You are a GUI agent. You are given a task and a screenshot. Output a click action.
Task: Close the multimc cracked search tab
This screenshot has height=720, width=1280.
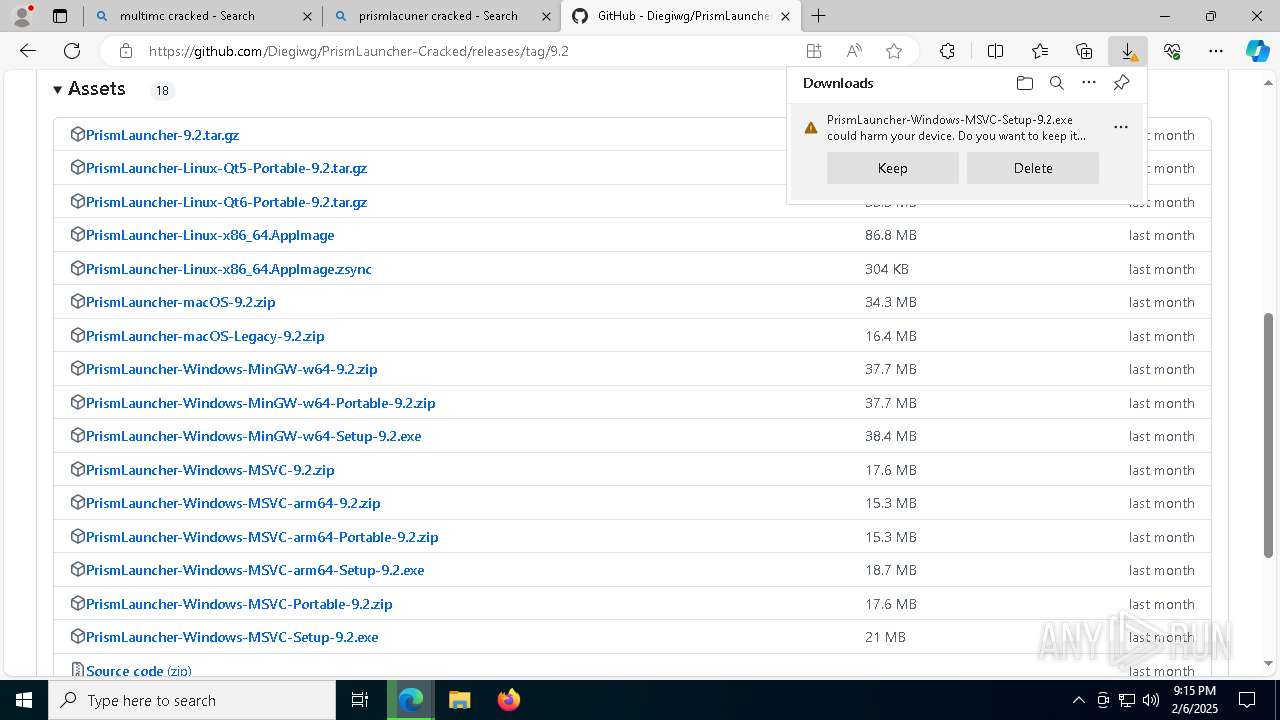(307, 16)
